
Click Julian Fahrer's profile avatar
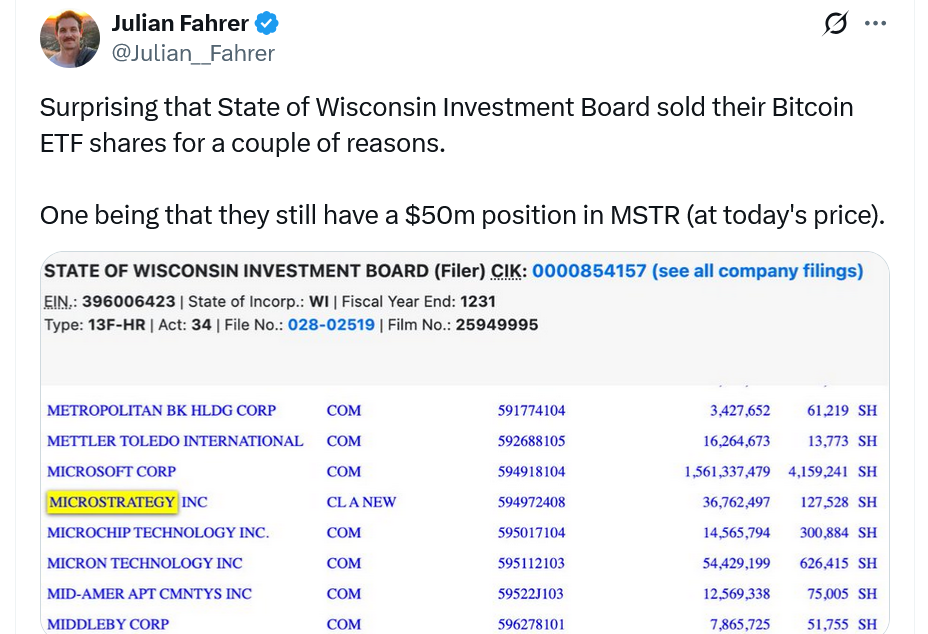click(x=69, y=39)
